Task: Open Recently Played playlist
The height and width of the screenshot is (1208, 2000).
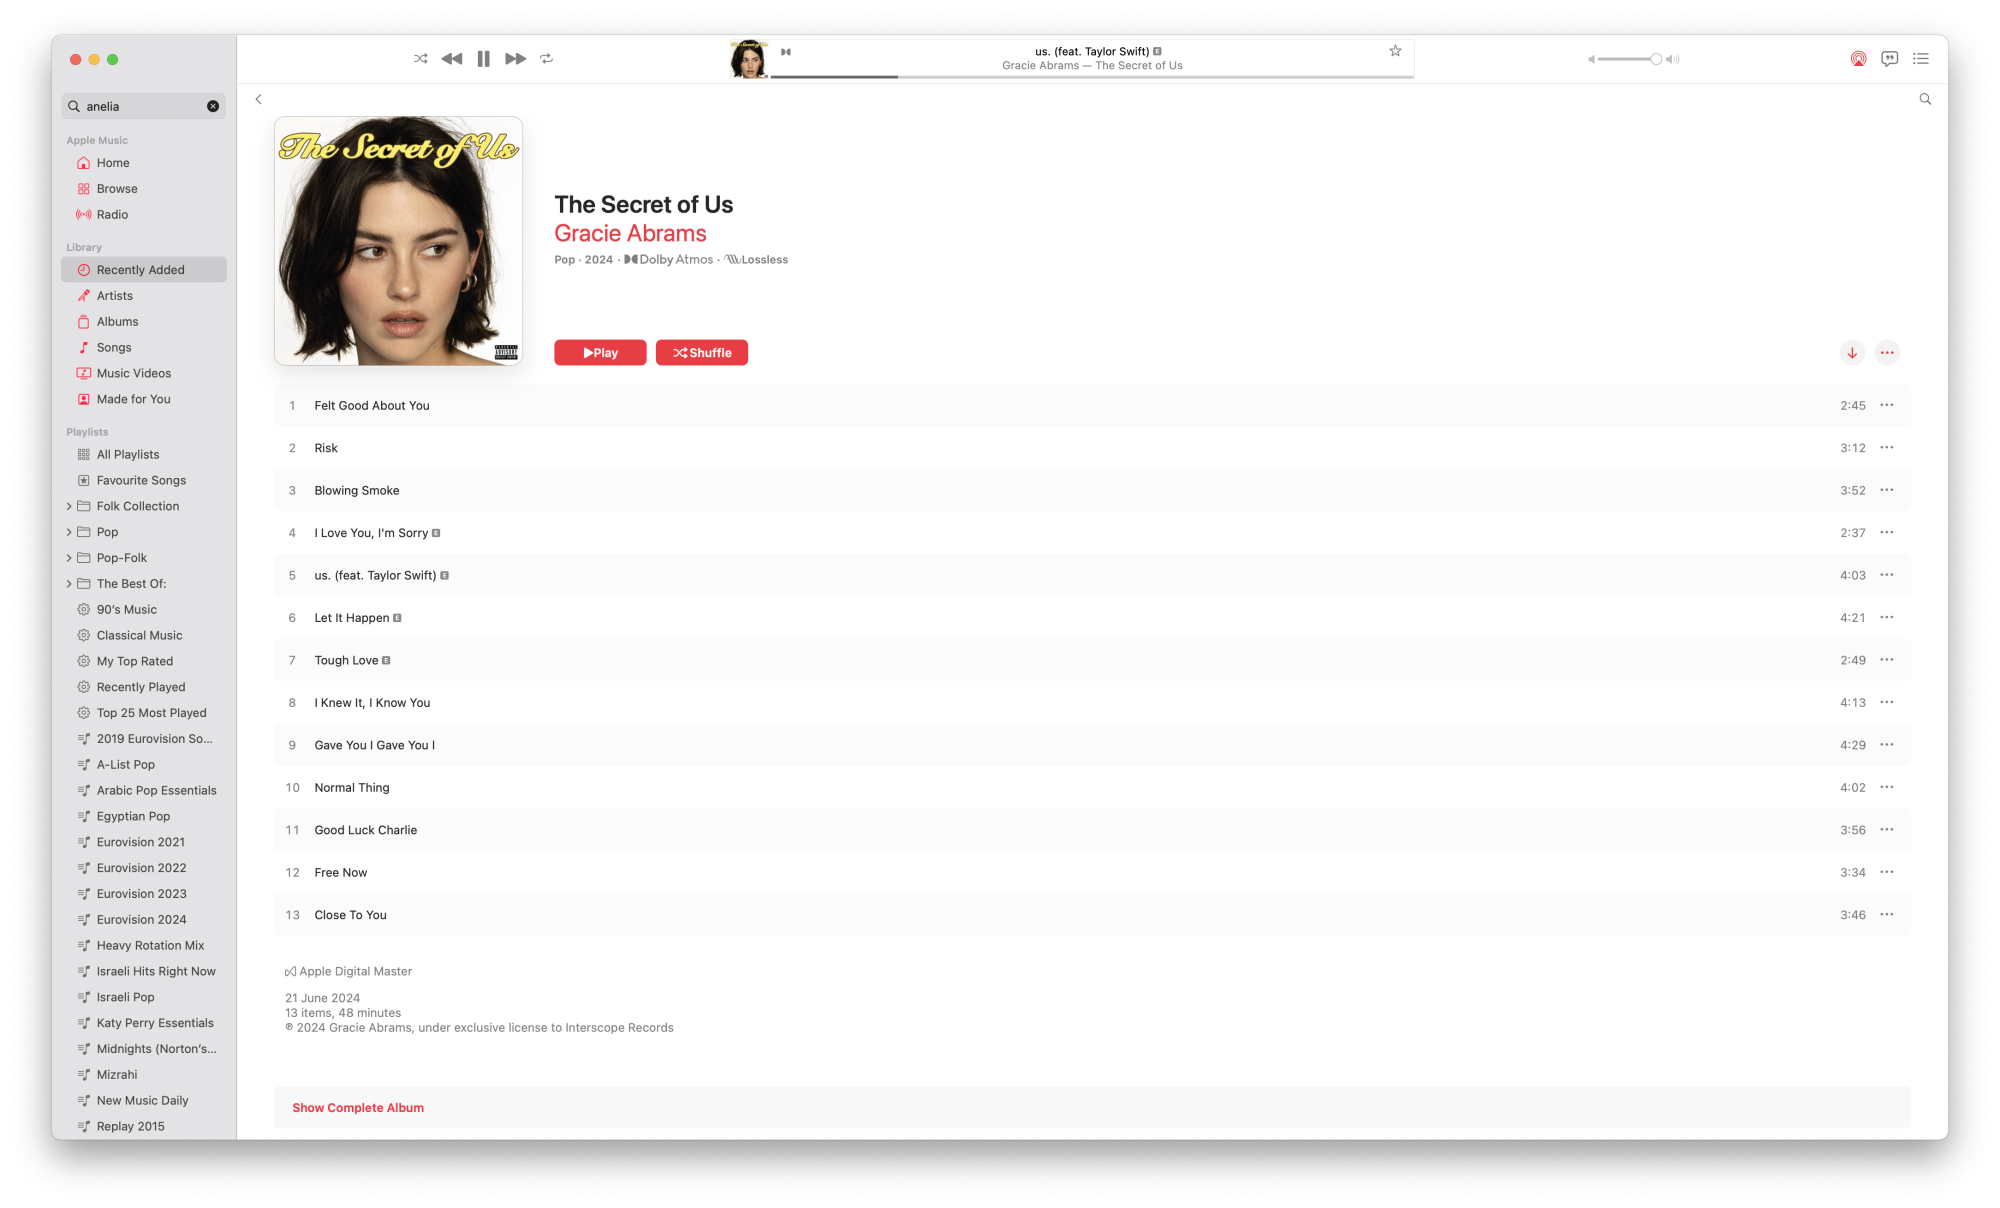Action: coord(144,688)
